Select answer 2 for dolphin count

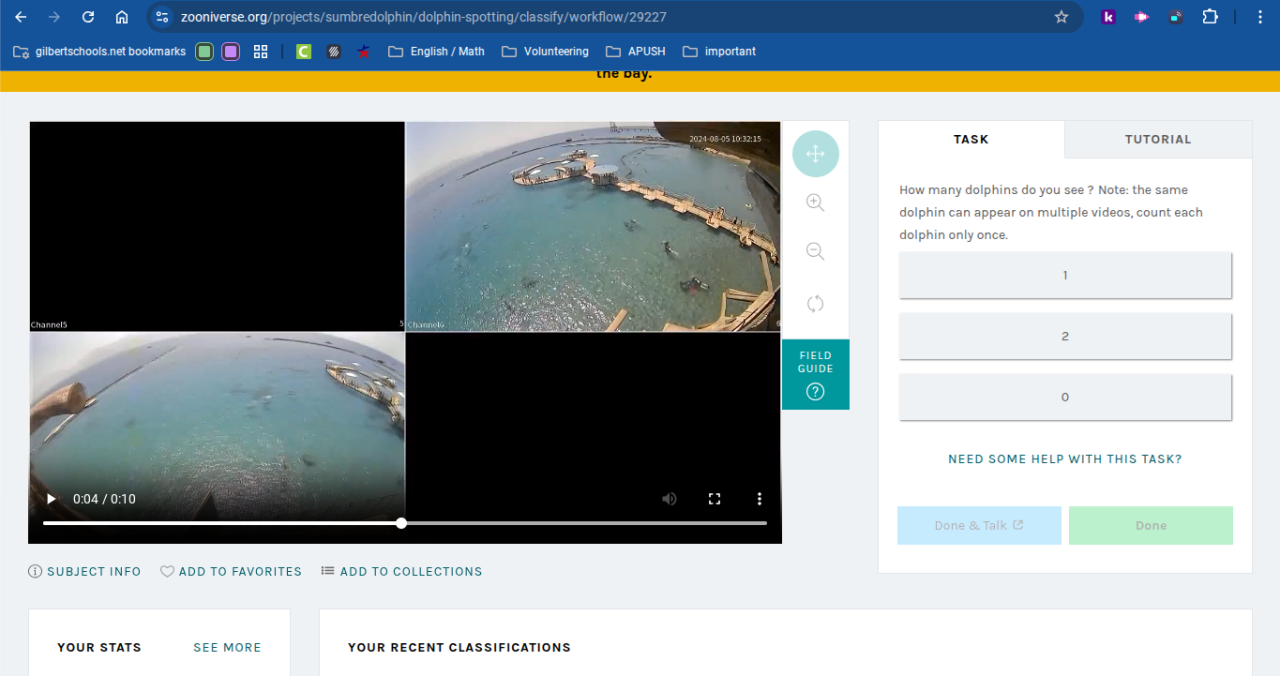(x=1065, y=336)
